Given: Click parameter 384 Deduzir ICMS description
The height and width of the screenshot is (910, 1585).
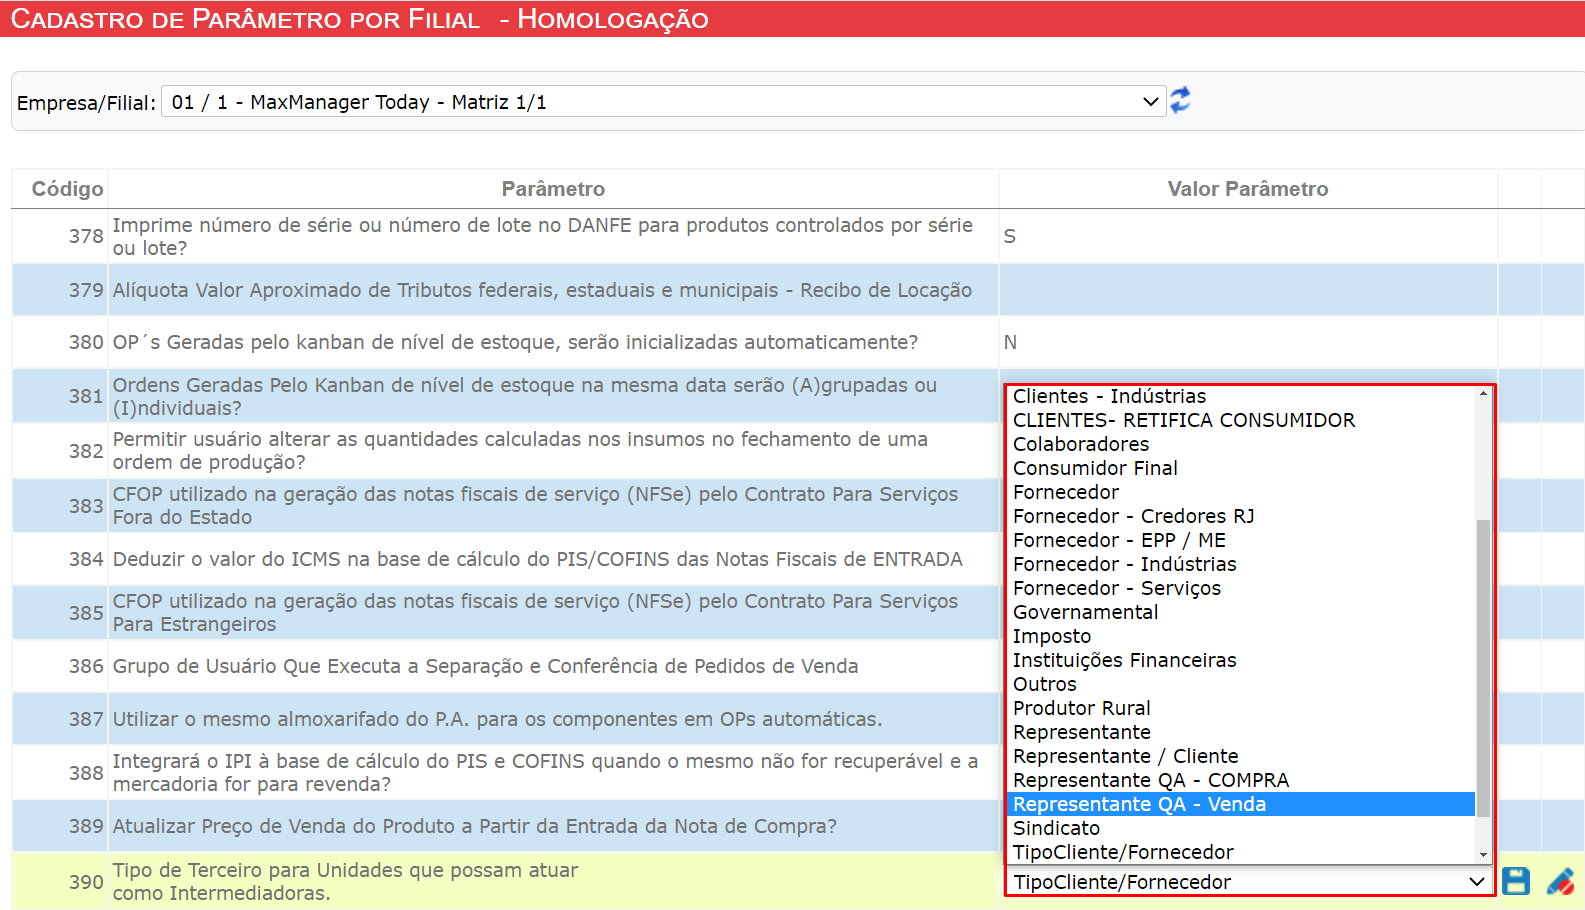Looking at the screenshot, I should [x=537, y=559].
